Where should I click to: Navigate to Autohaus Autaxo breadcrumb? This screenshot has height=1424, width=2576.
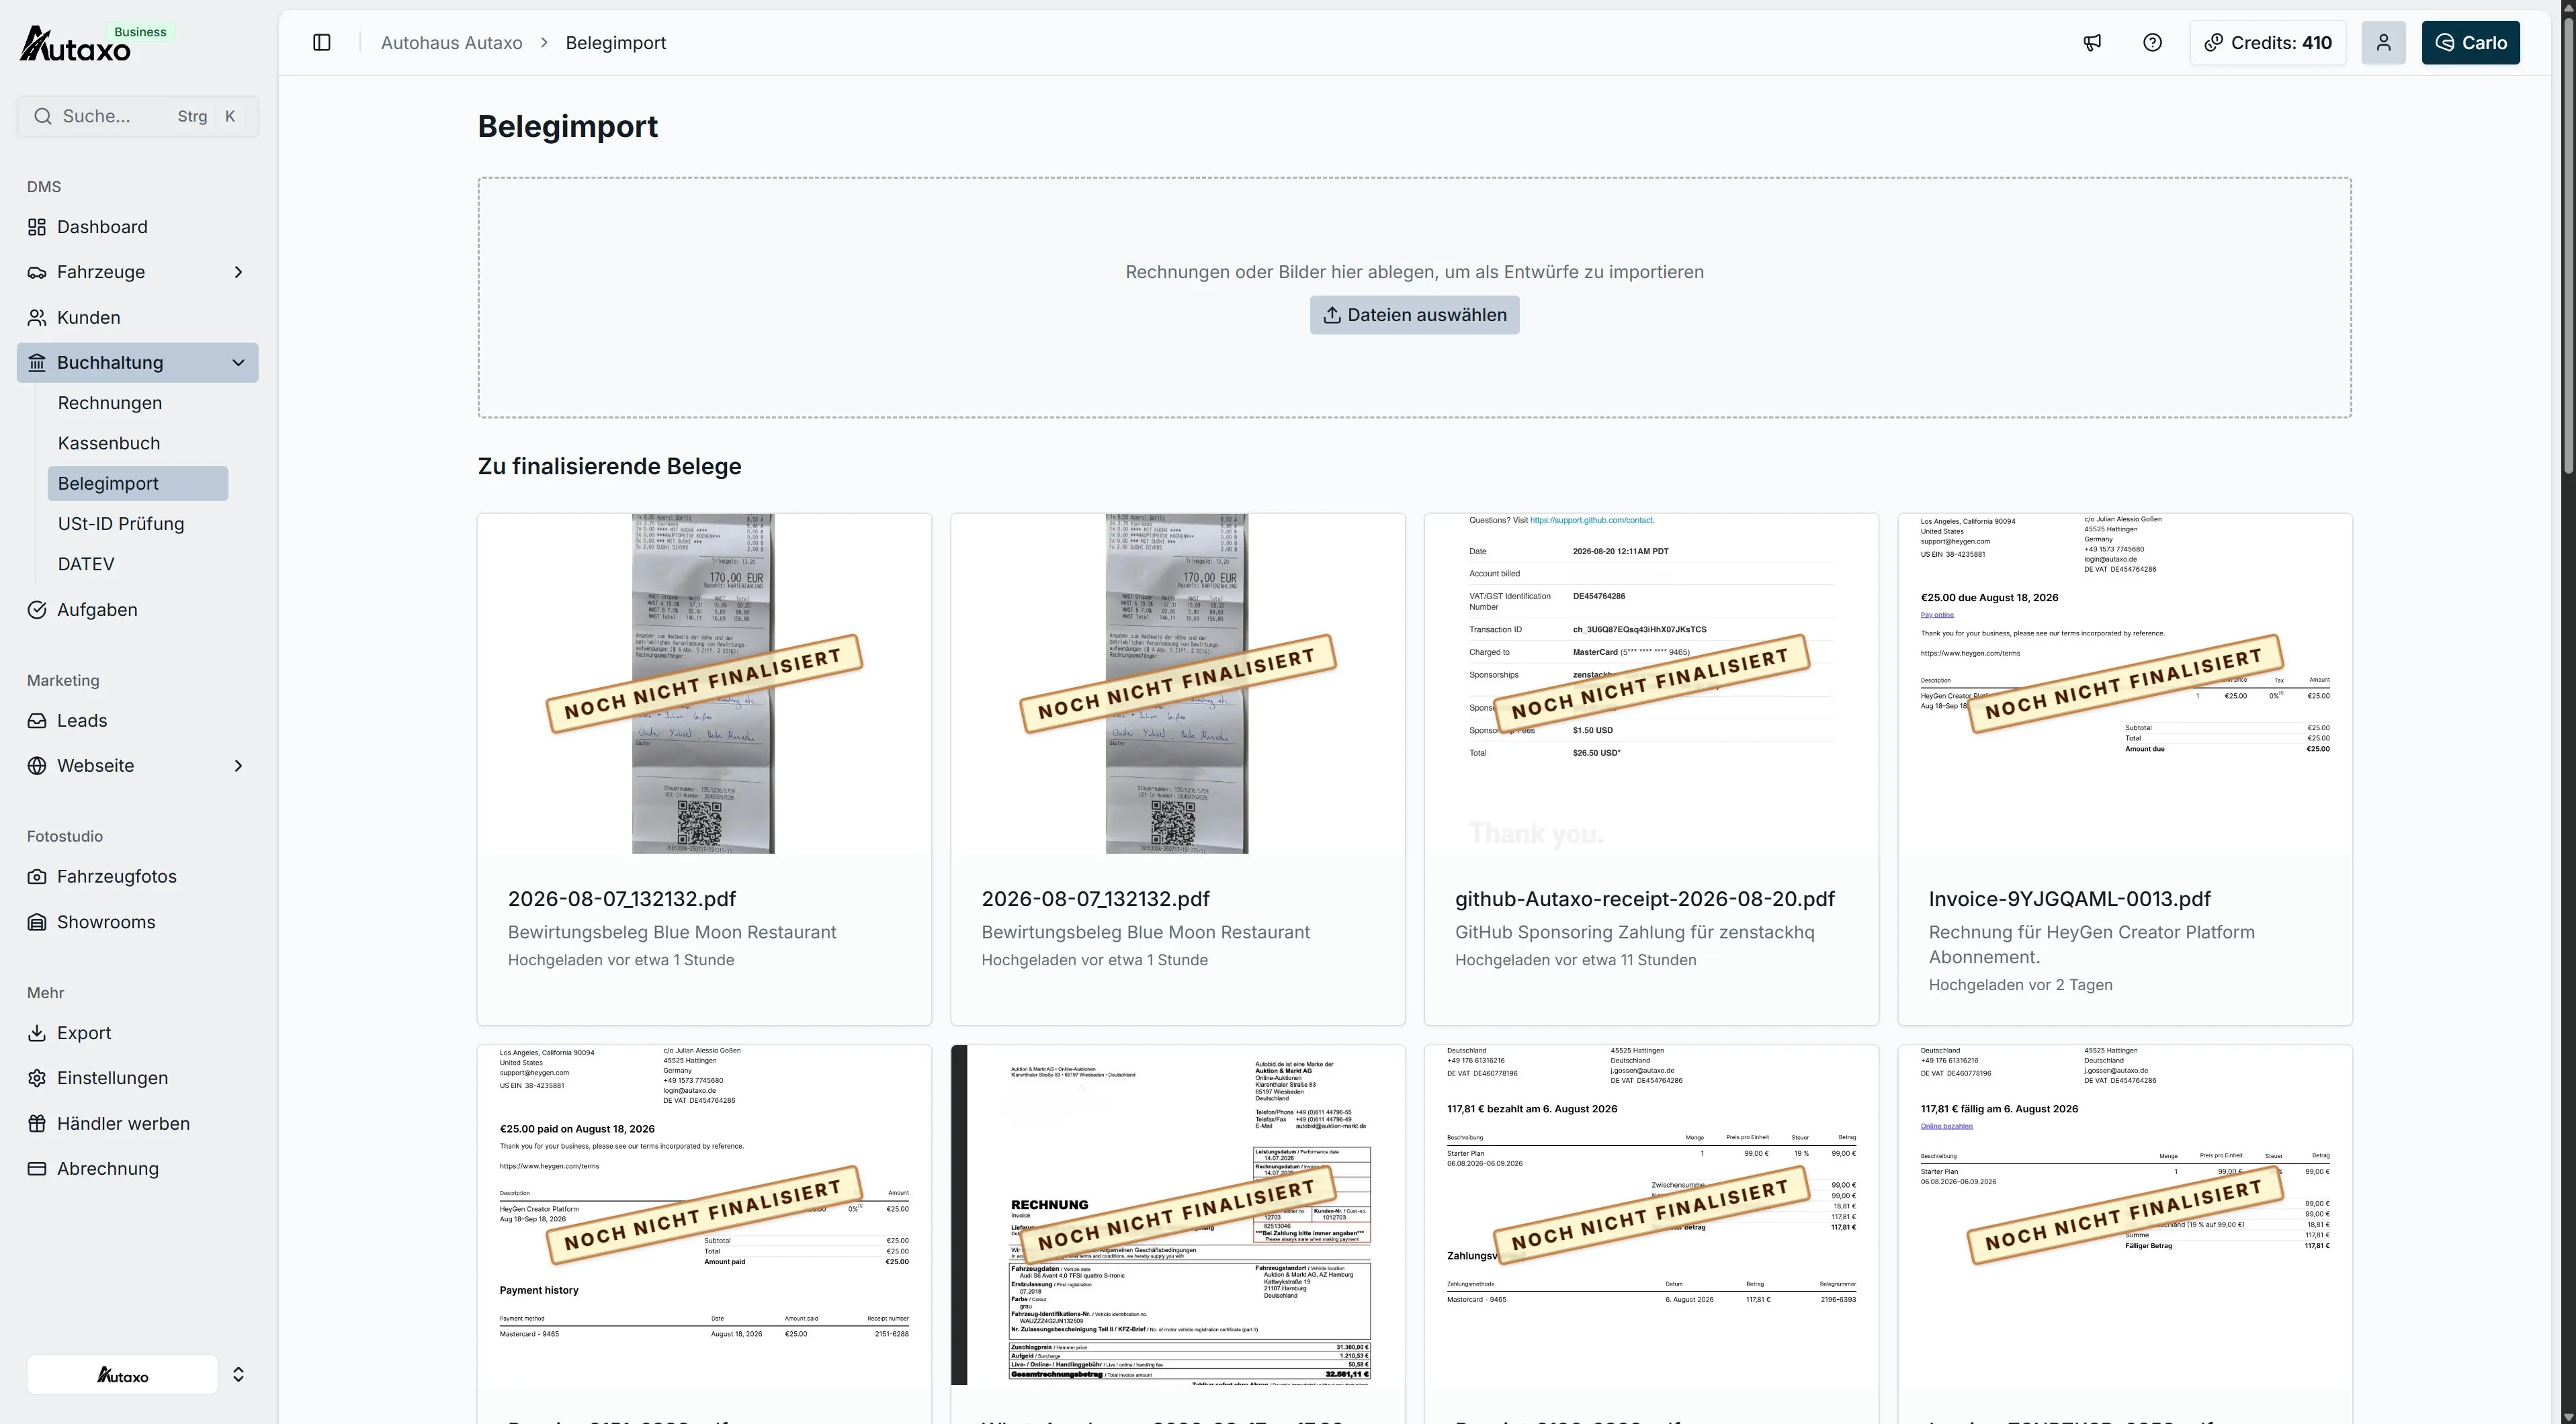pyautogui.click(x=452, y=43)
